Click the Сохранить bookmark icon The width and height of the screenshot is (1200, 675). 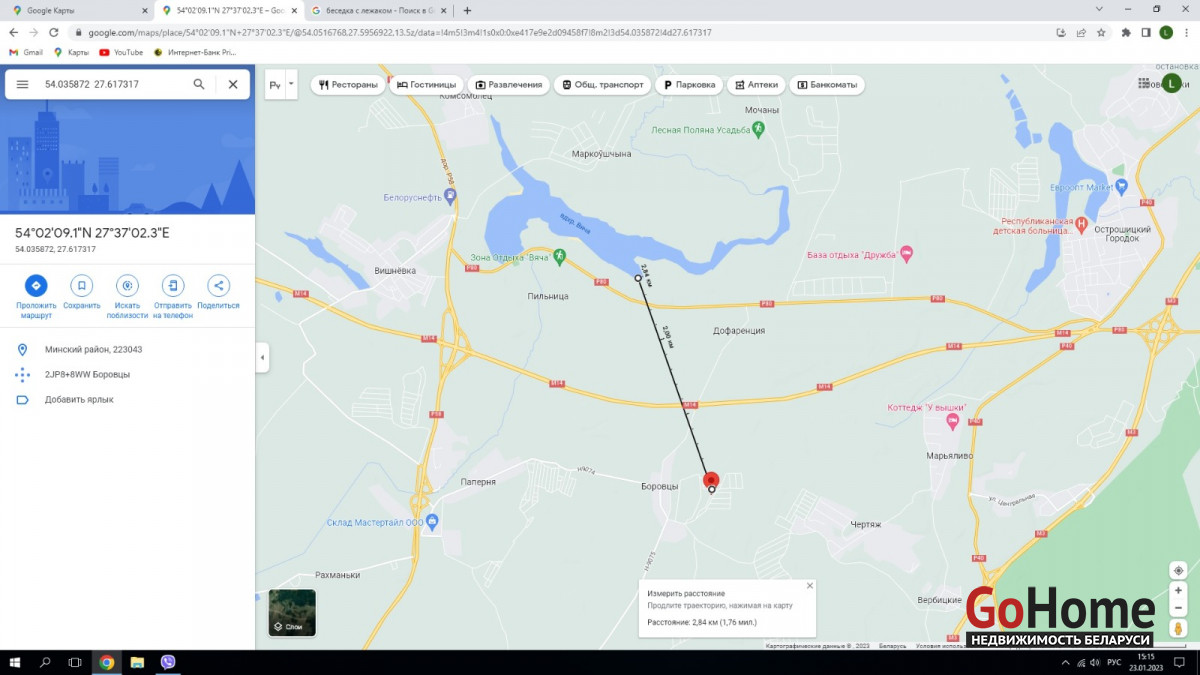tap(82, 285)
